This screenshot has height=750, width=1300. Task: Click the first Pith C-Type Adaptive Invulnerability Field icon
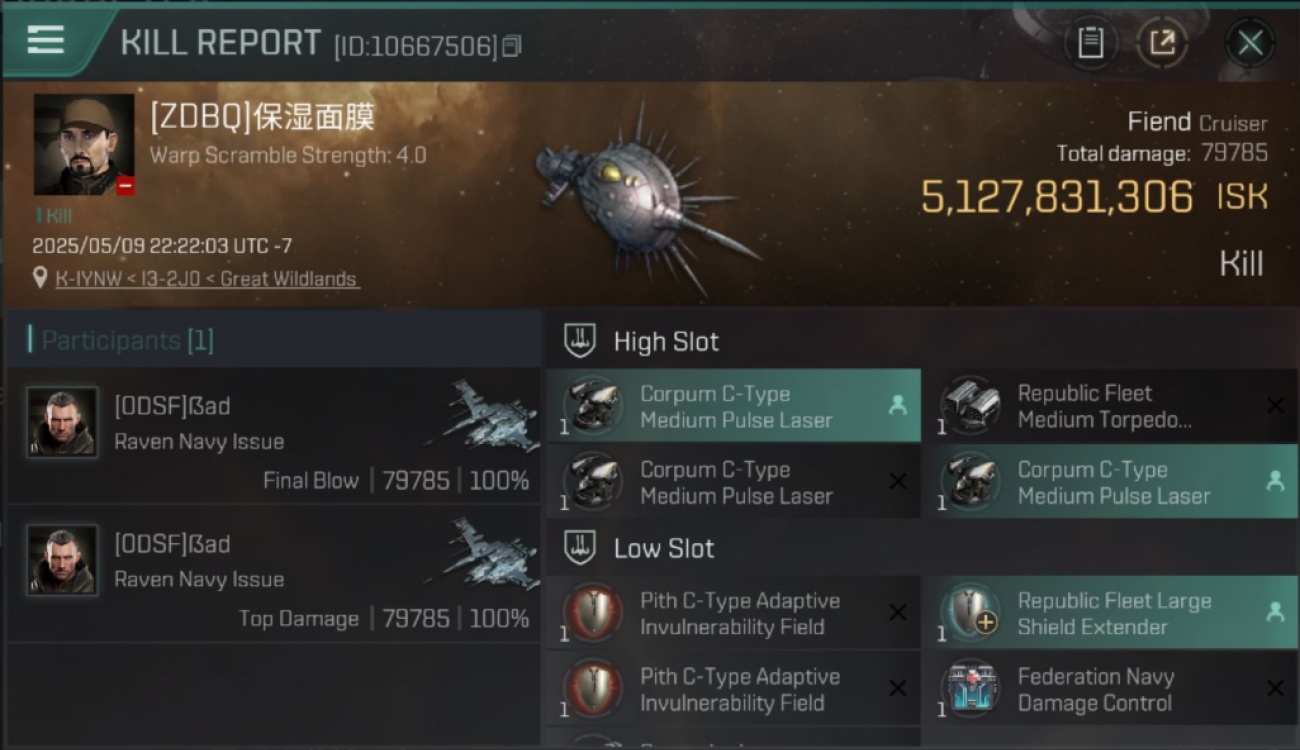click(593, 613)
